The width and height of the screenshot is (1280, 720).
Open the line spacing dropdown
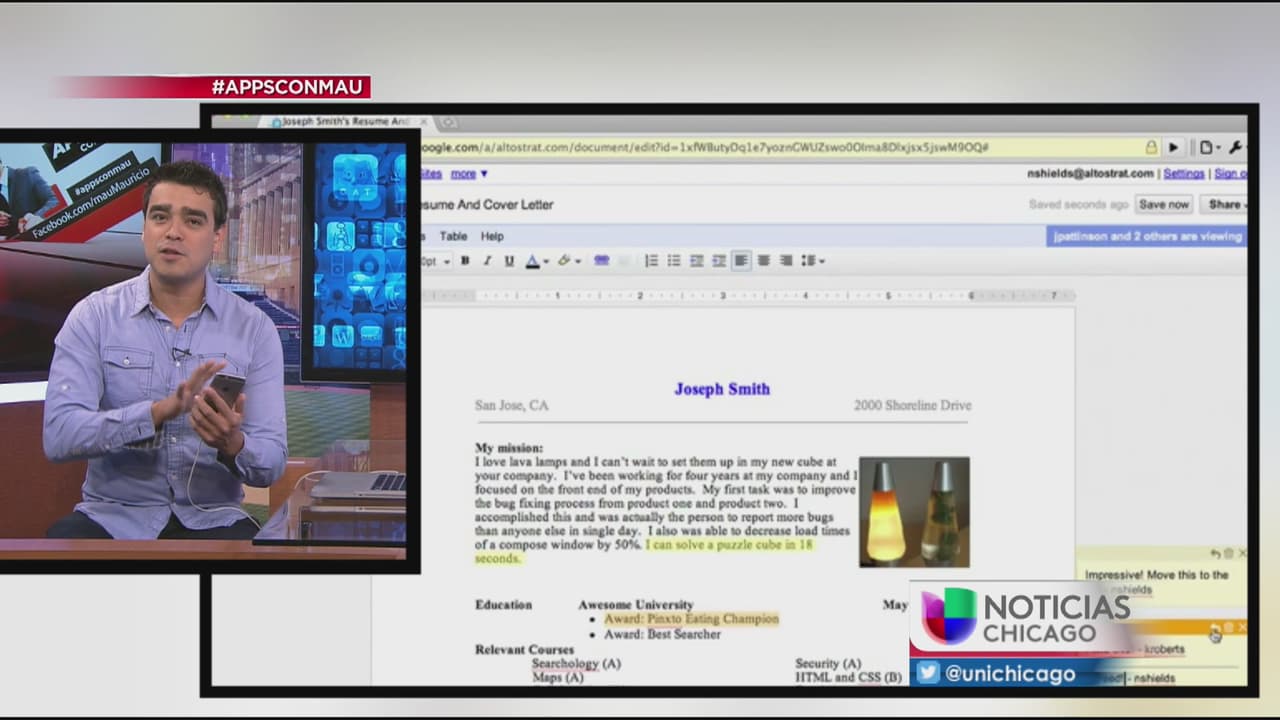pos(812,261)
